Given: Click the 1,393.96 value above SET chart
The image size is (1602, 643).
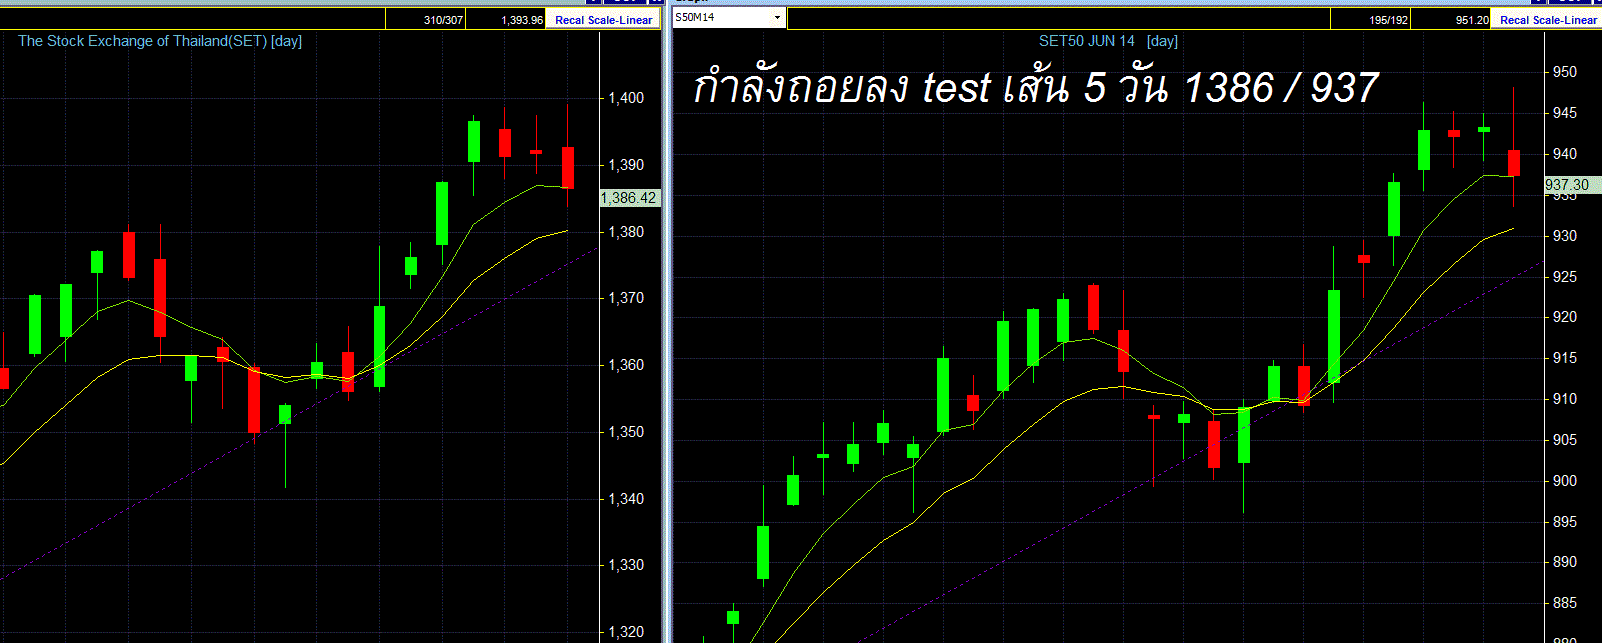Looking at the screenshot, I should [522, 20].
